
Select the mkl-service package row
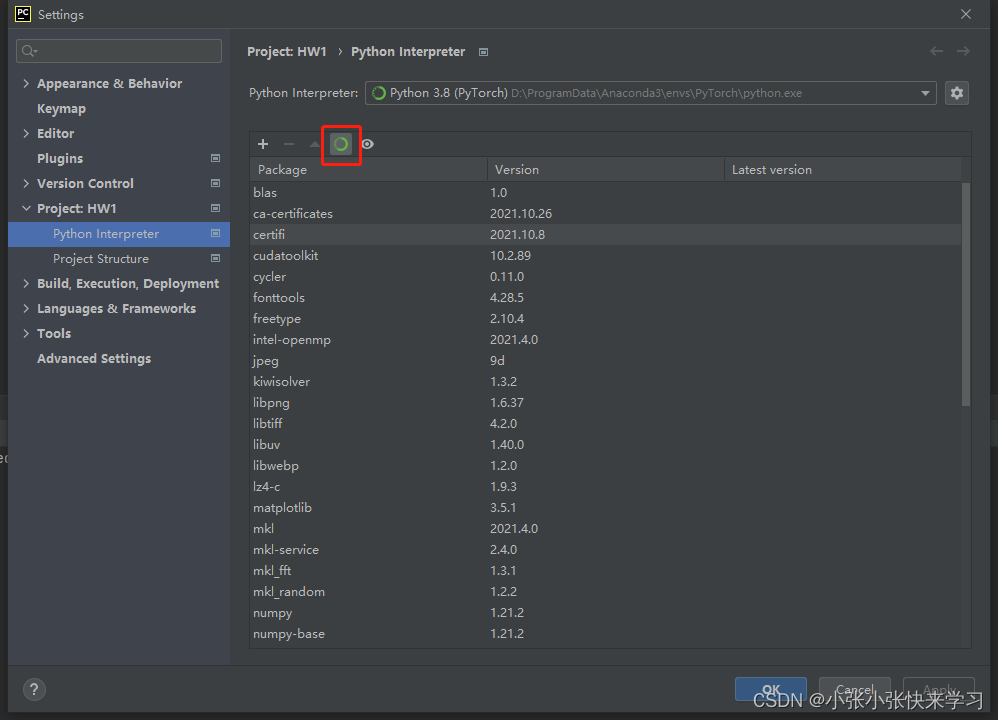[605, 549]
